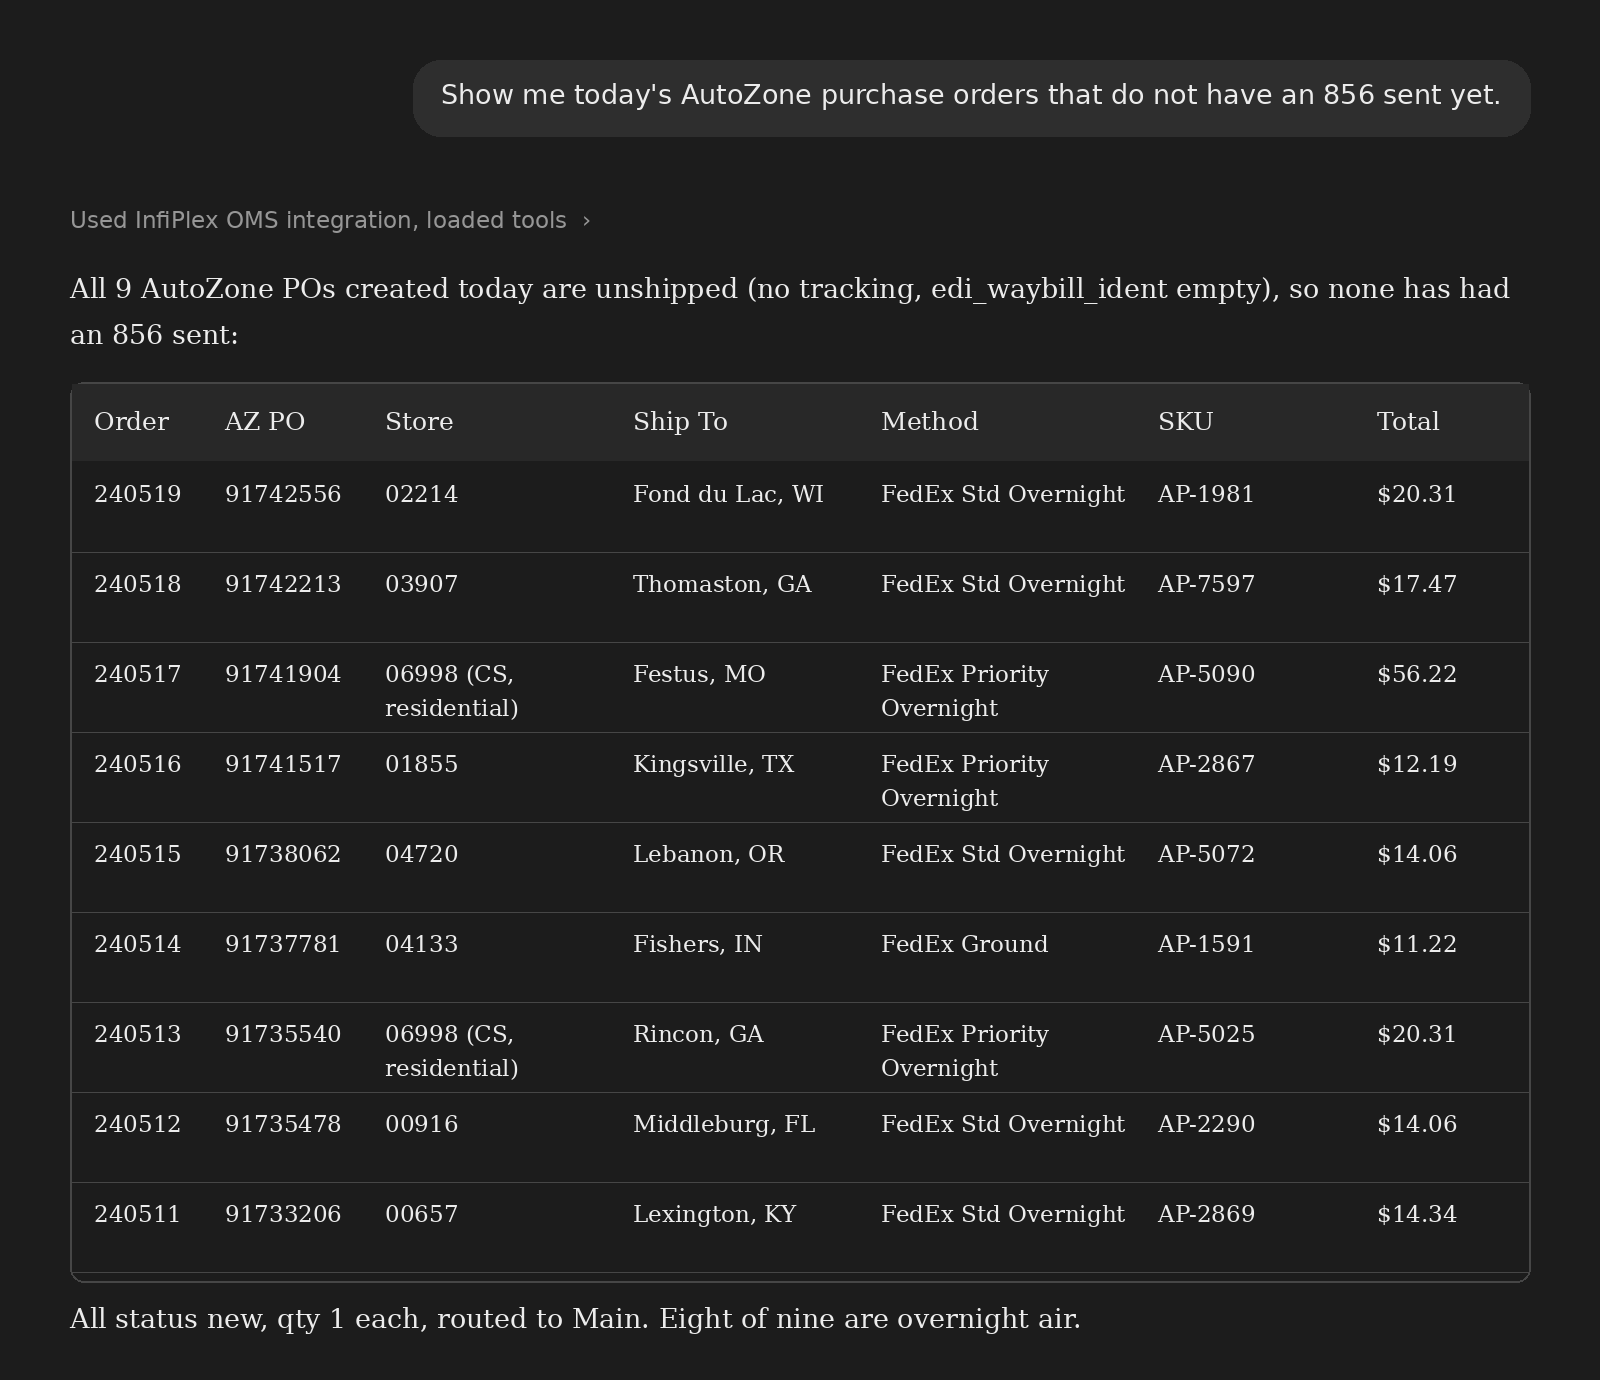Select SKU AP-5072

(1206, 855)
